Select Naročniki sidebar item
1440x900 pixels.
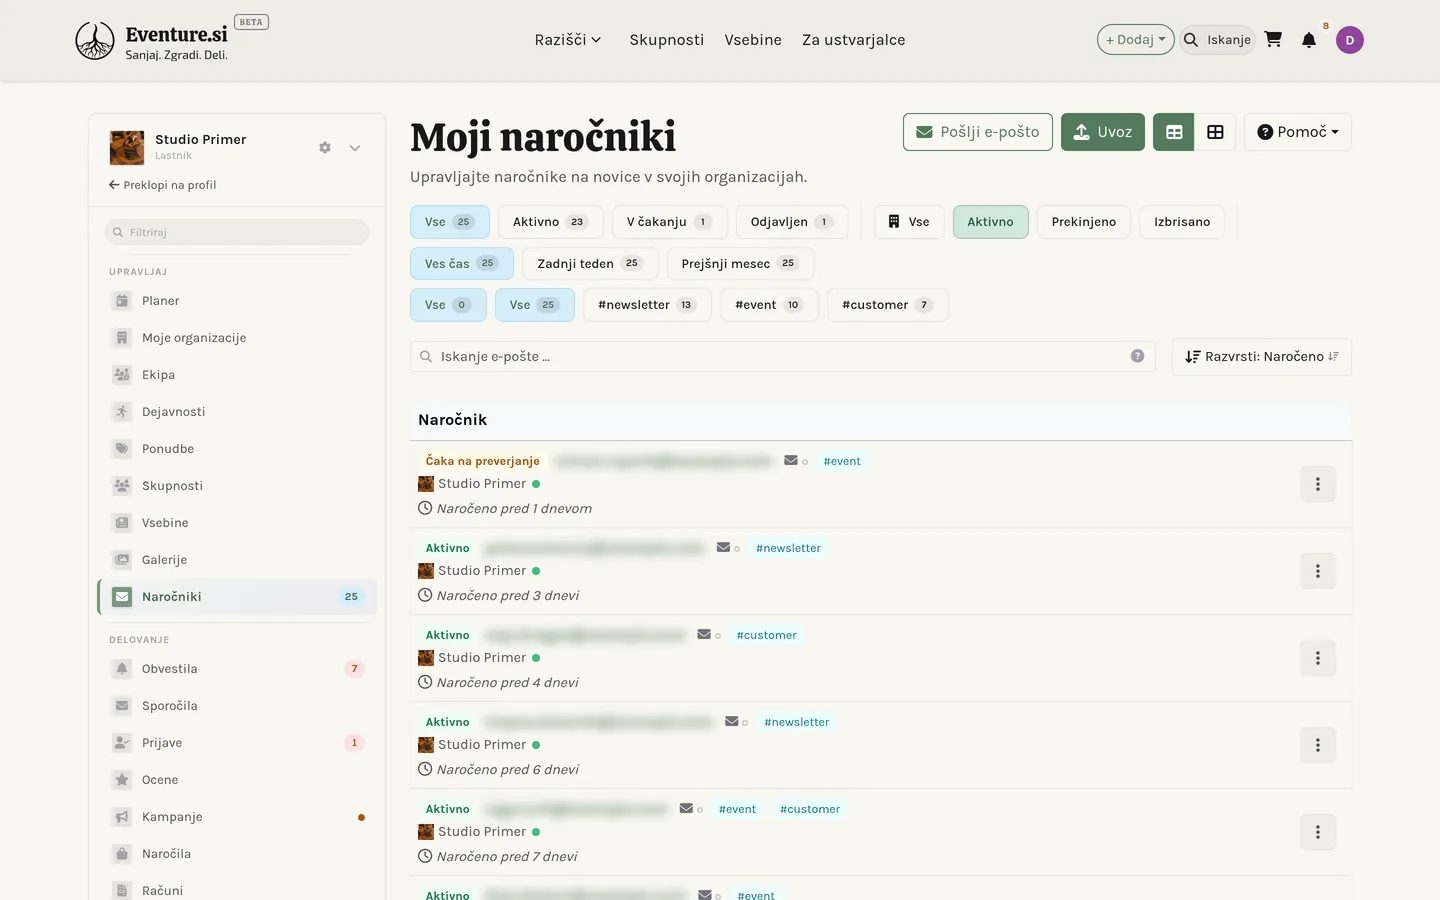(x=237, y=597)
